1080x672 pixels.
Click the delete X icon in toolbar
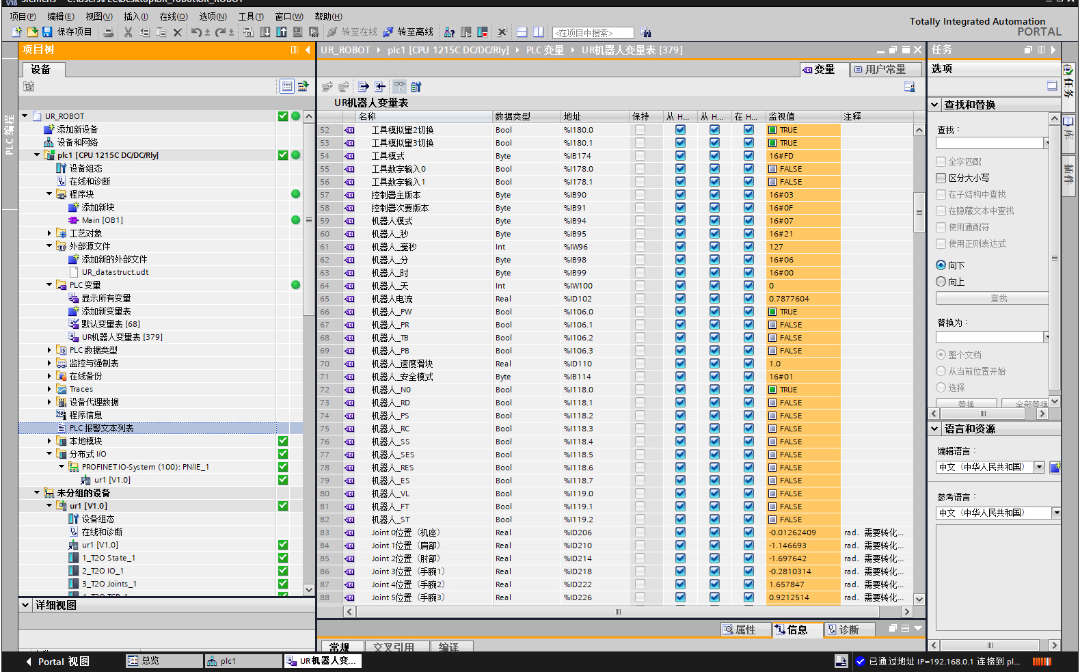tap(177, 32)
